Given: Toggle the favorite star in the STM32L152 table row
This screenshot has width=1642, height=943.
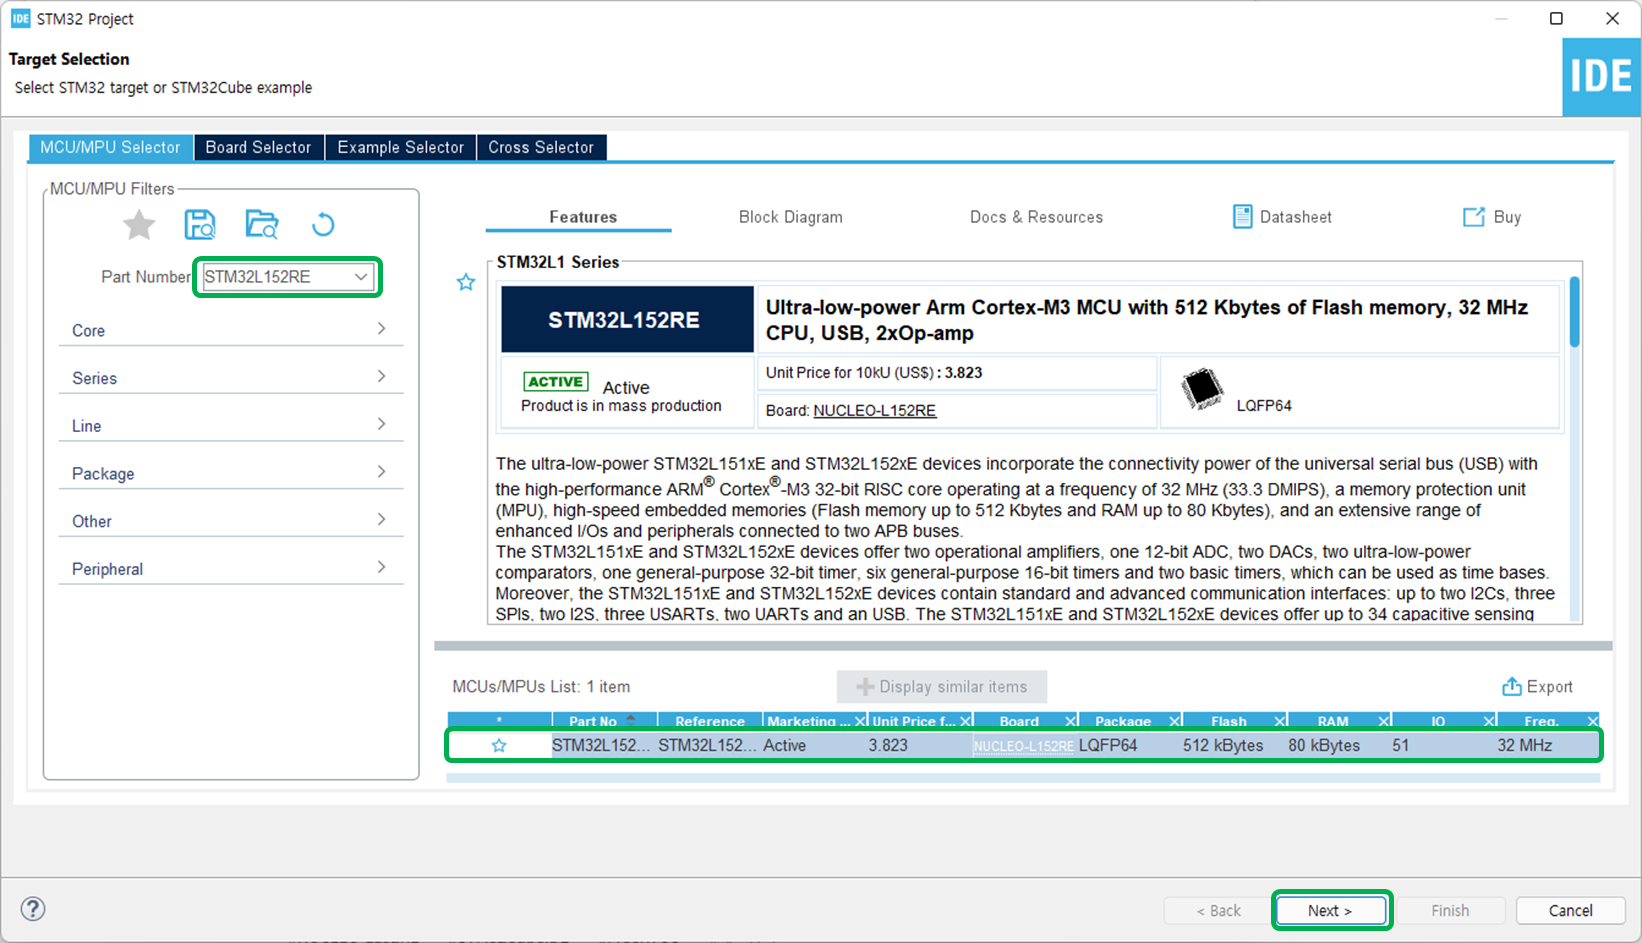Looking at the screenshot, I should click(499, 745).
